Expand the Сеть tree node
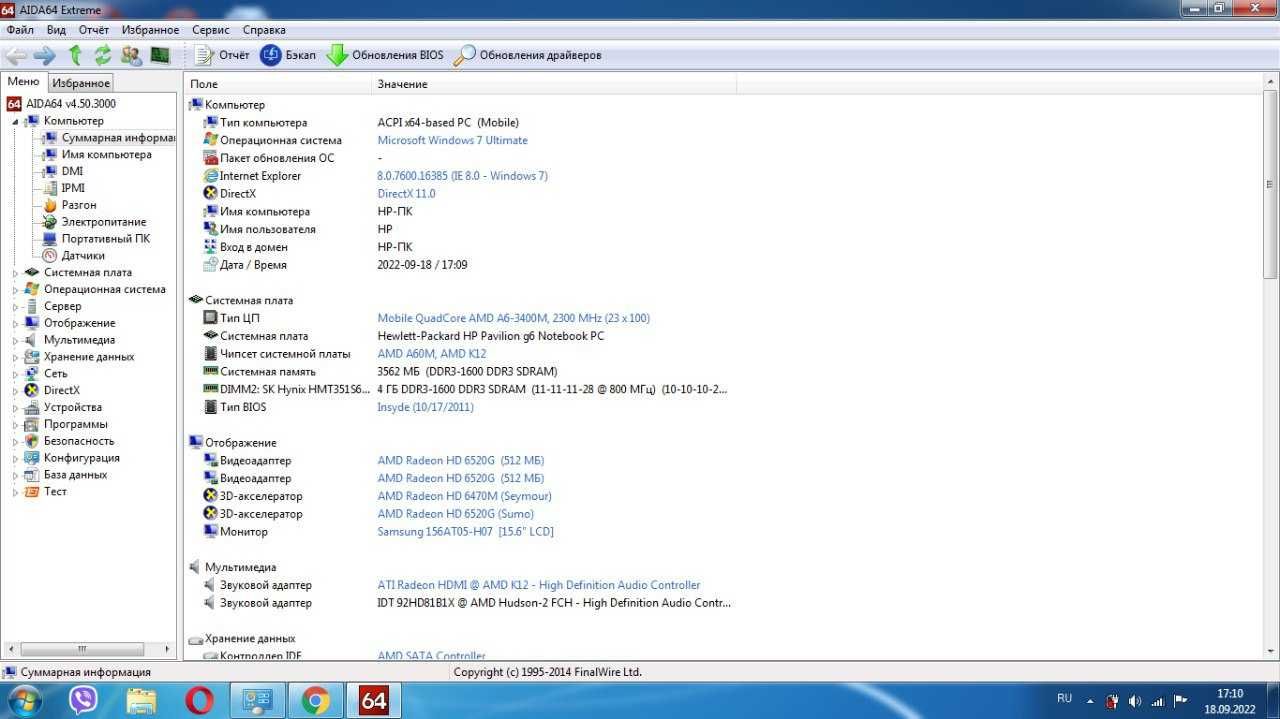1280x719 pixels. [15, 373]
